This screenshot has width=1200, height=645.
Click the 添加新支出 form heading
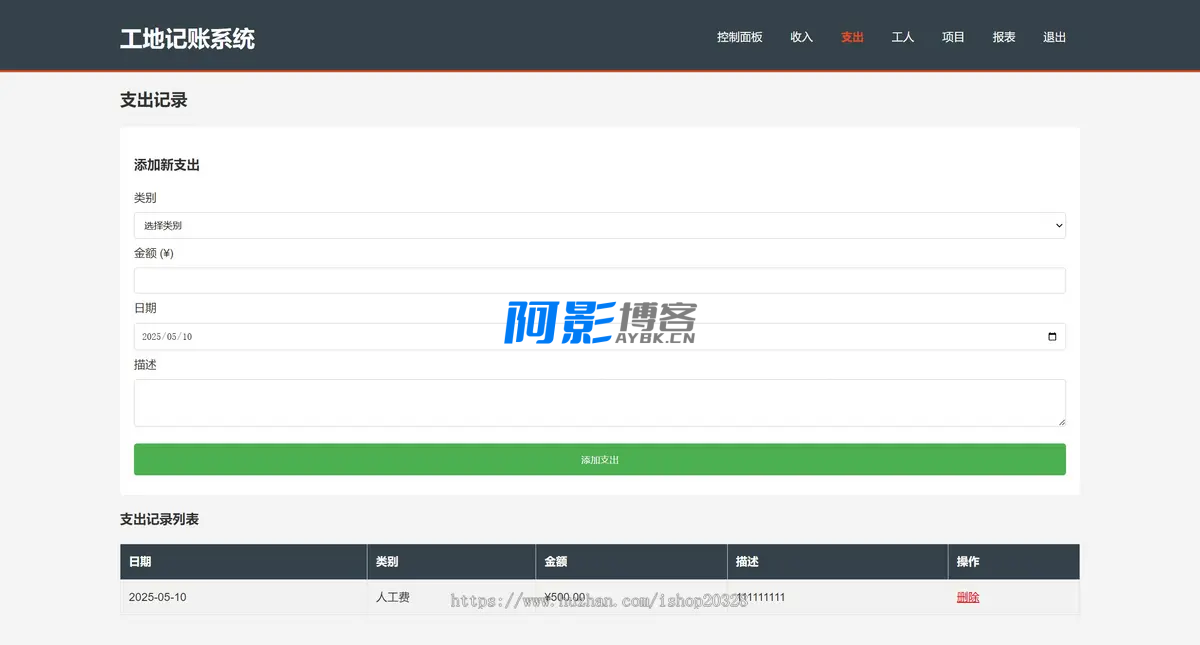coord(167,165)
